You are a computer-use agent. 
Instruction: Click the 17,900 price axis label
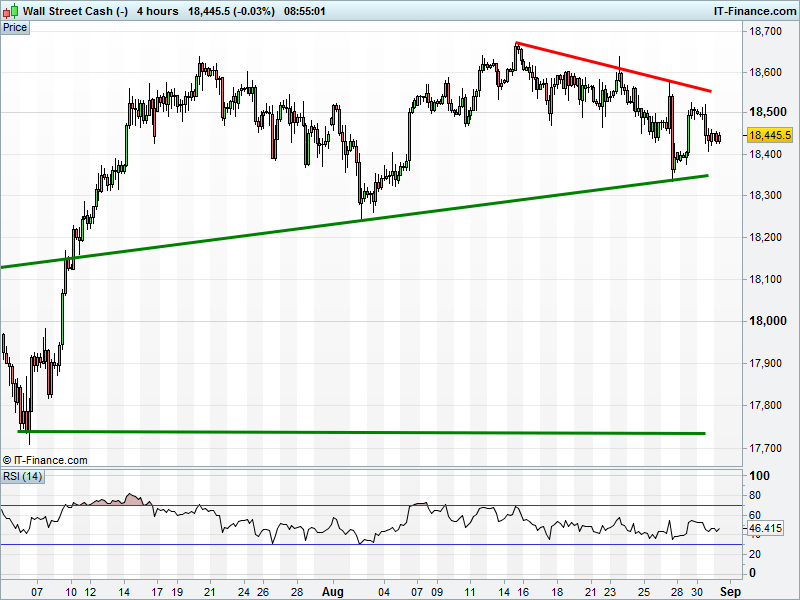click(765, 363)
